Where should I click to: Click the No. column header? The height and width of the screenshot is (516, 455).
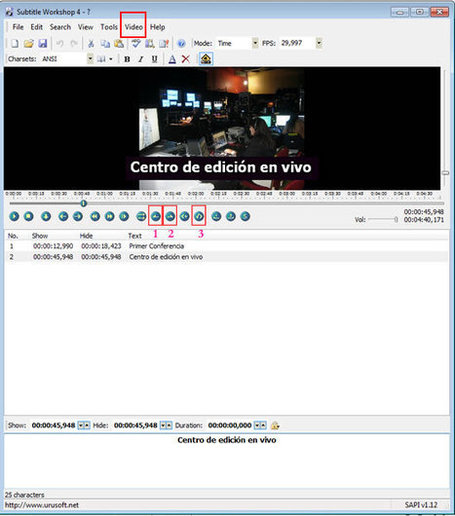(x=13, y=236)
